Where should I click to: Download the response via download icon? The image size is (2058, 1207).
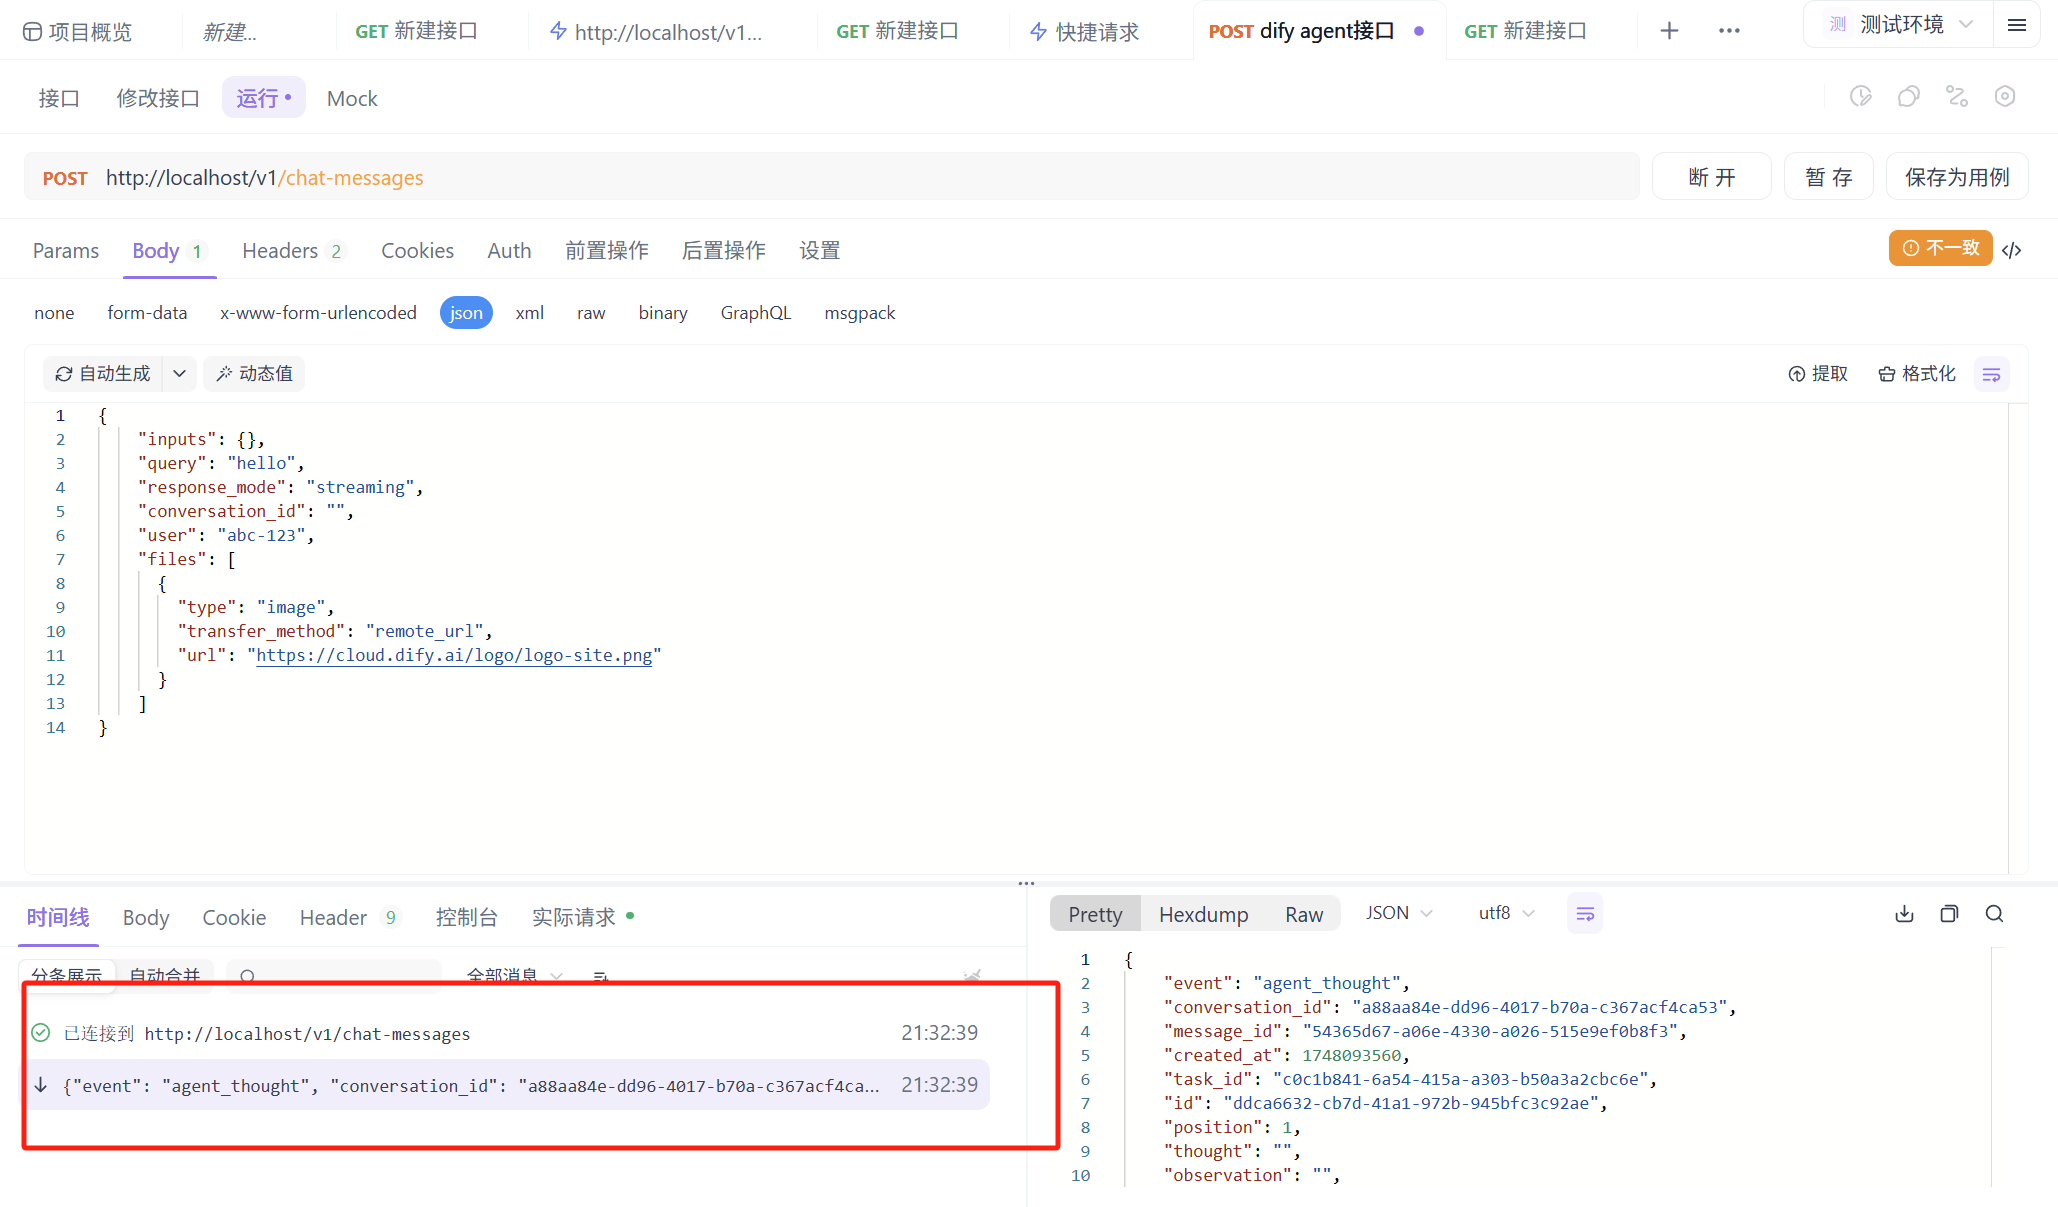tap(1904, 914)
